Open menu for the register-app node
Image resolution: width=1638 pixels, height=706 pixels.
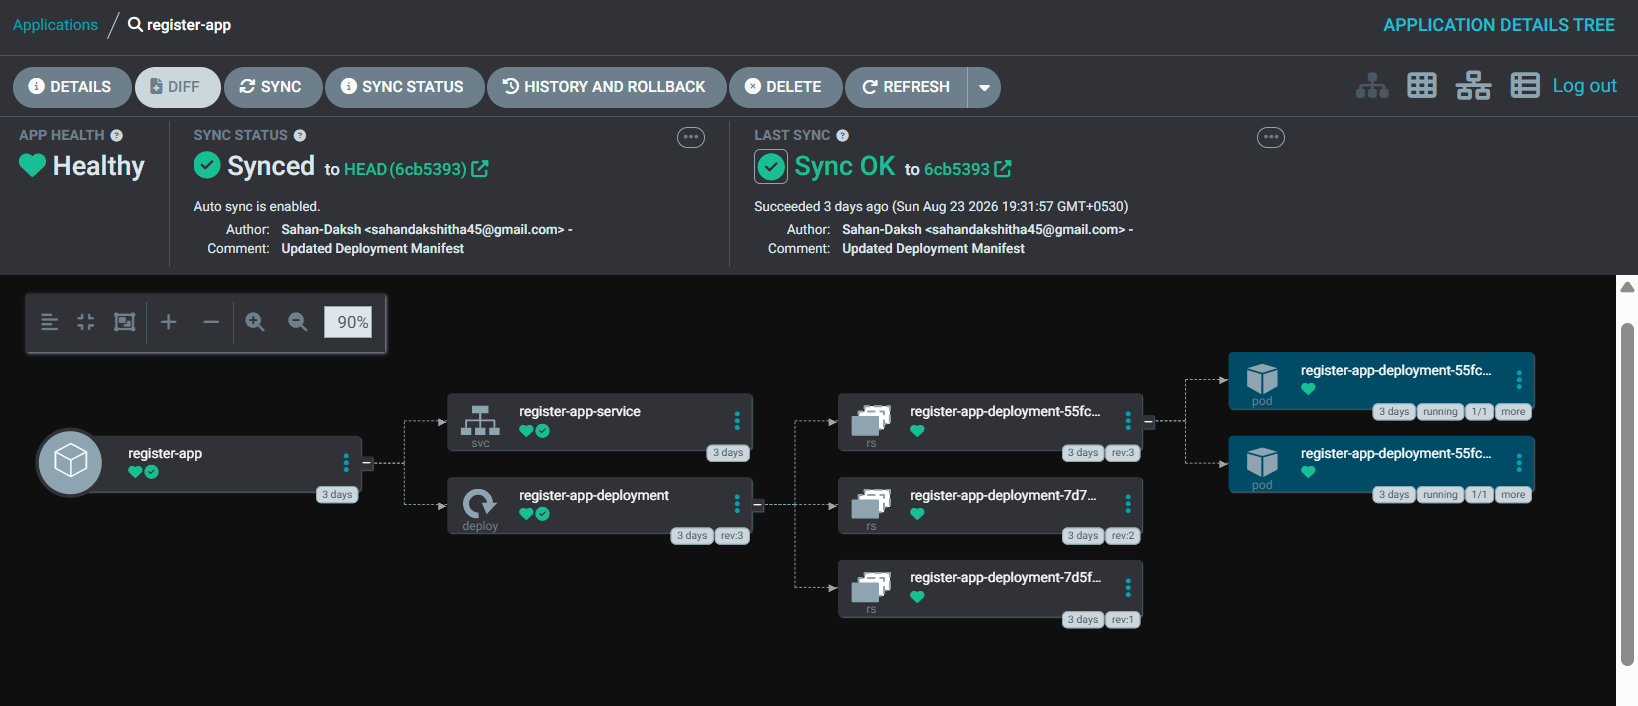point(346,462)
